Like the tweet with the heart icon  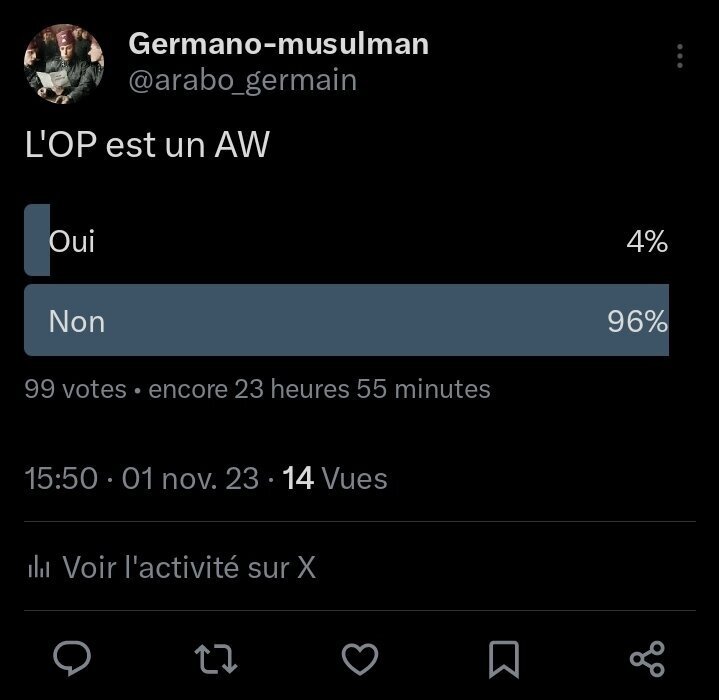[360, 657]
